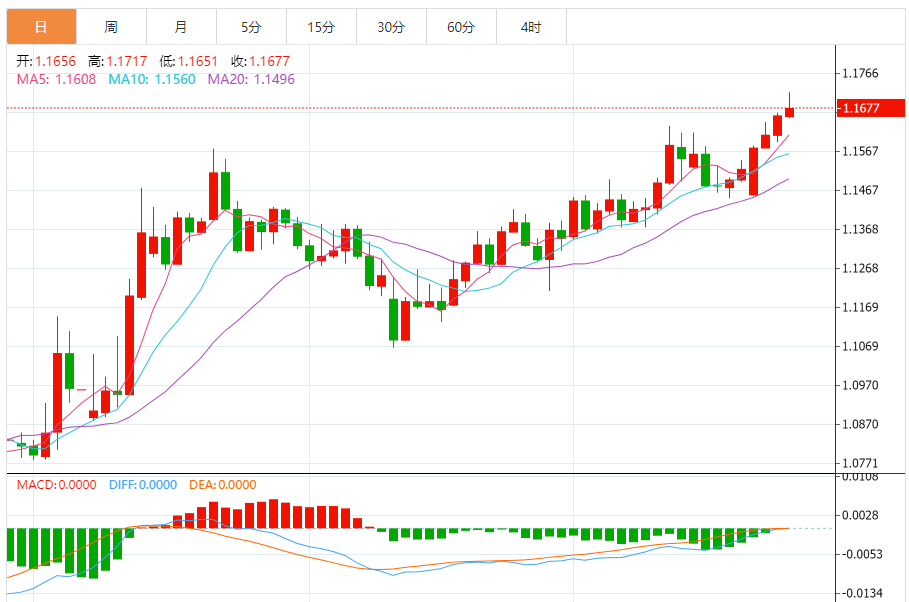Viewport: 909px width, 602px height.
Task: Click the 0.0028 MACD axis label
Action: point(860,515)
